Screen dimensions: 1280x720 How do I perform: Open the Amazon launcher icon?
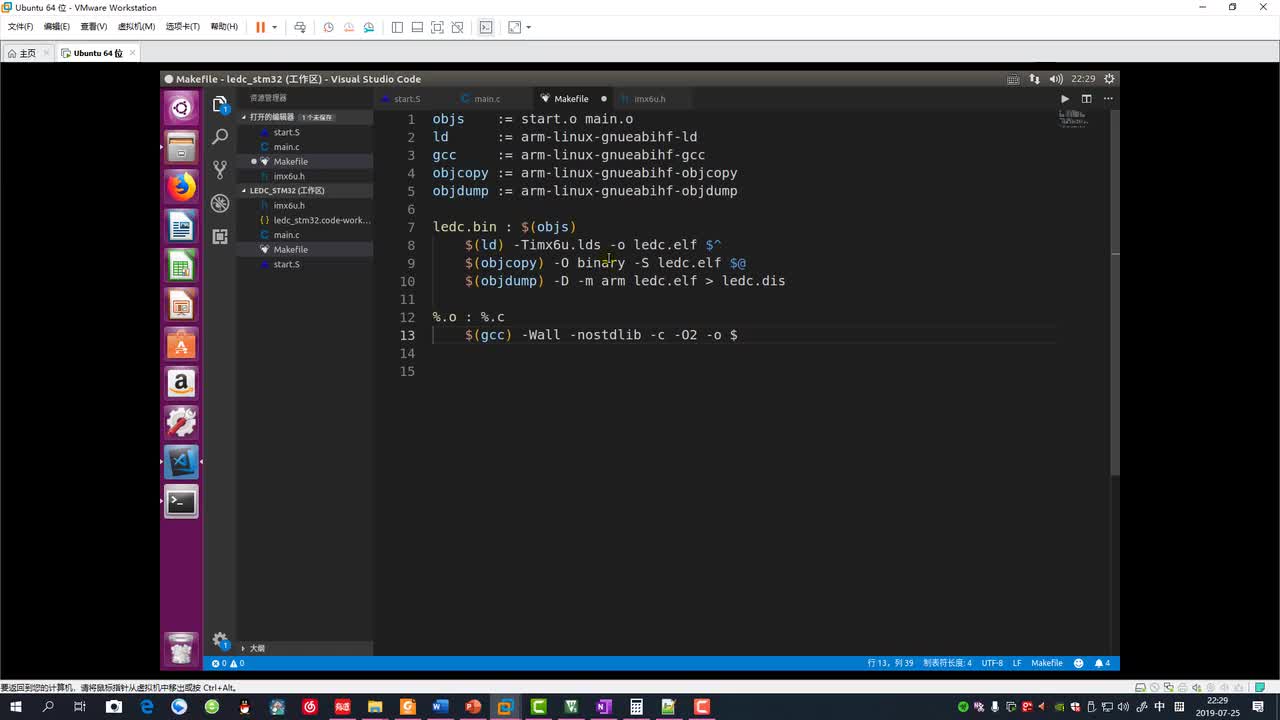pos(181,383)
